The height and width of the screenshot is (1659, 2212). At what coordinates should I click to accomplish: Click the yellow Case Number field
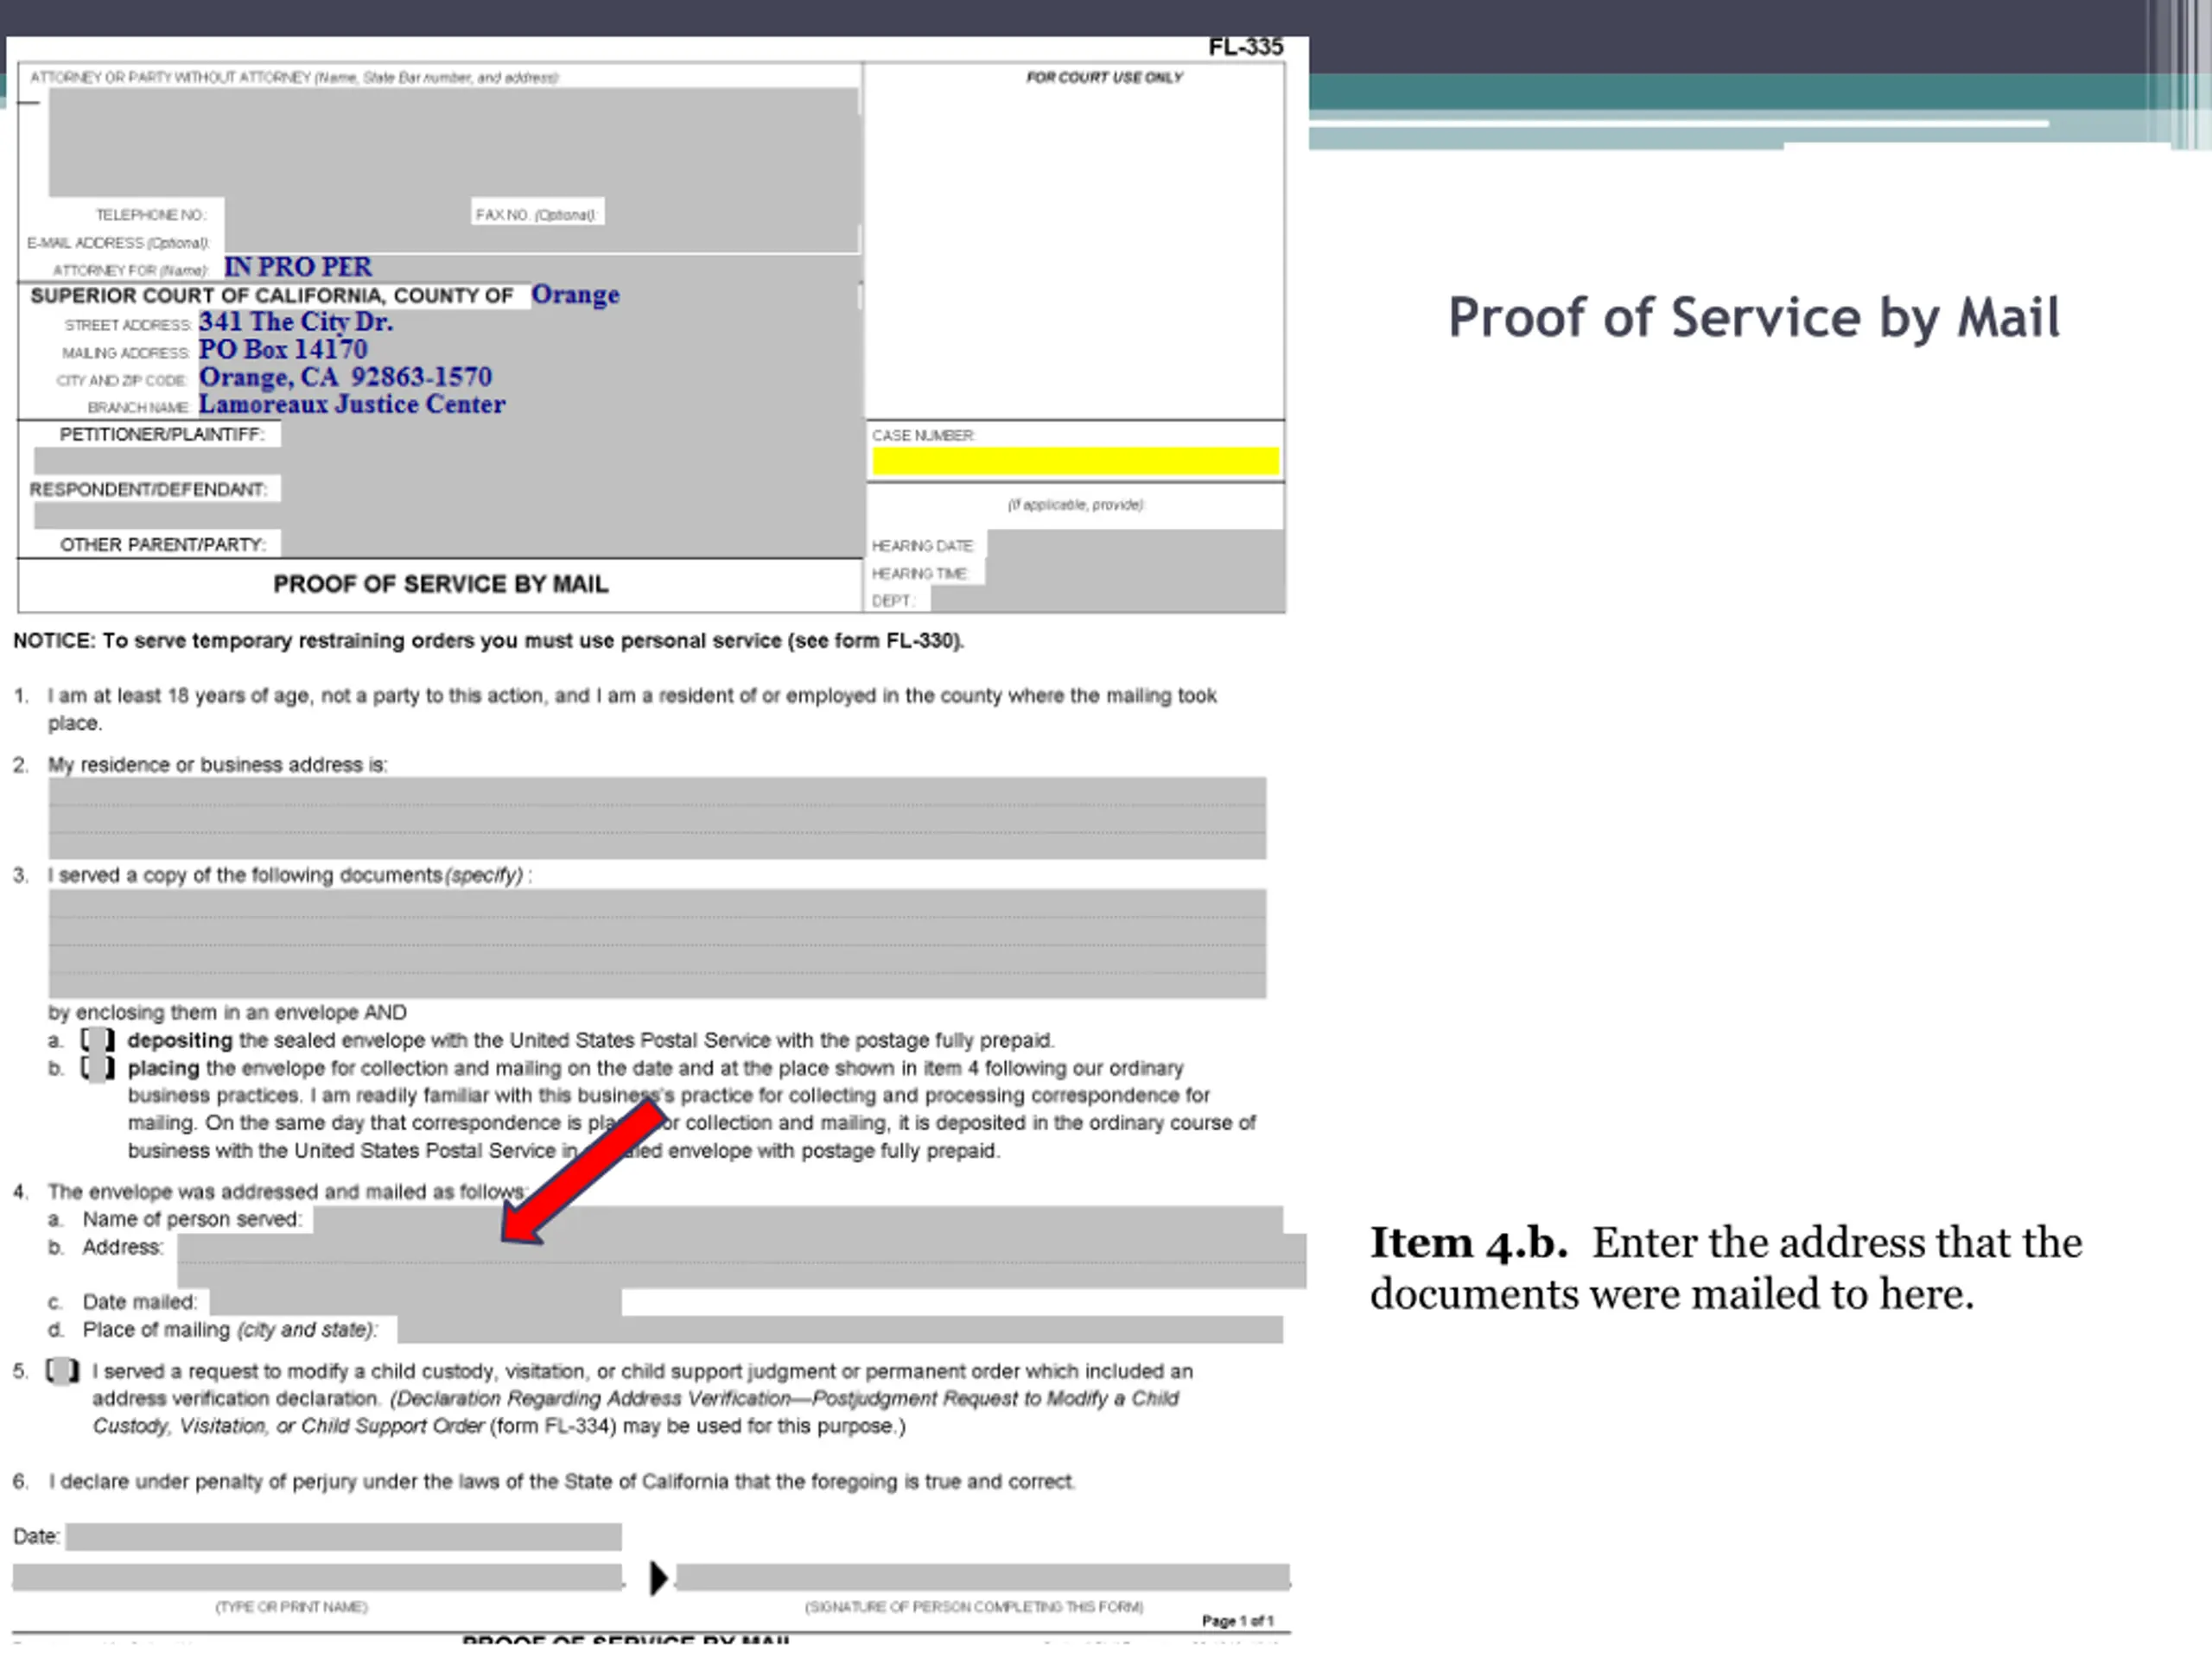1075,461
